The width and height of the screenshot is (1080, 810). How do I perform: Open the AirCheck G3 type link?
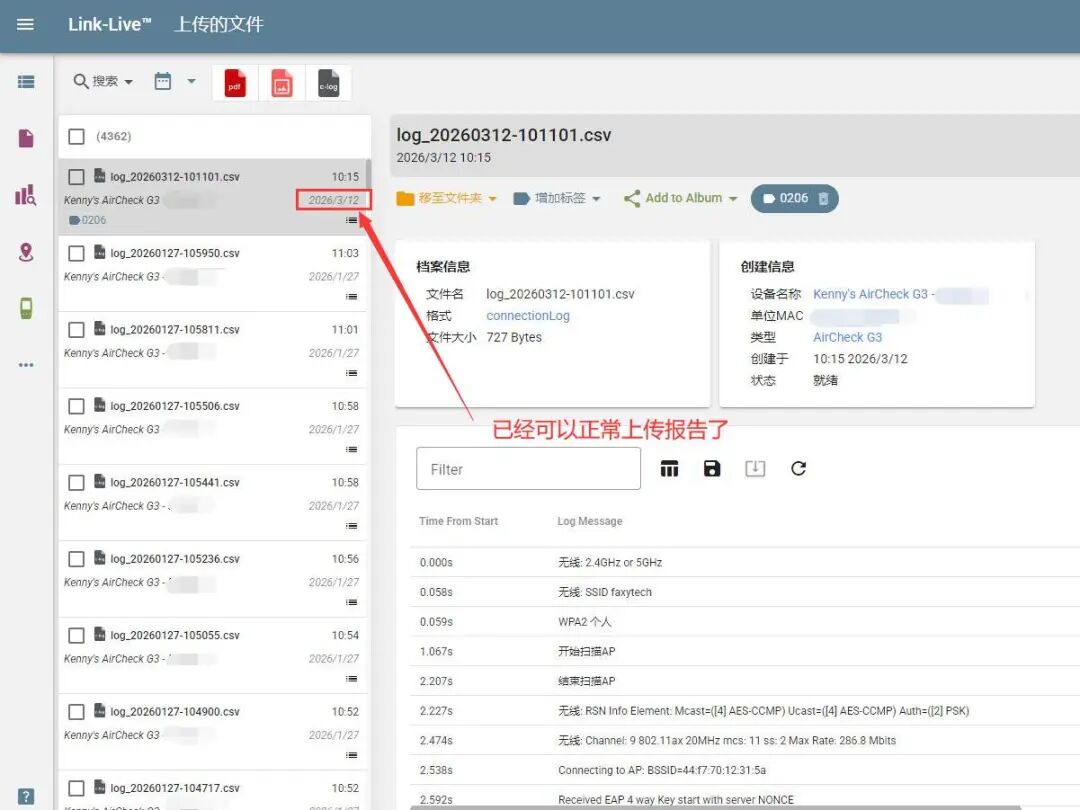(x=847, y=338)
